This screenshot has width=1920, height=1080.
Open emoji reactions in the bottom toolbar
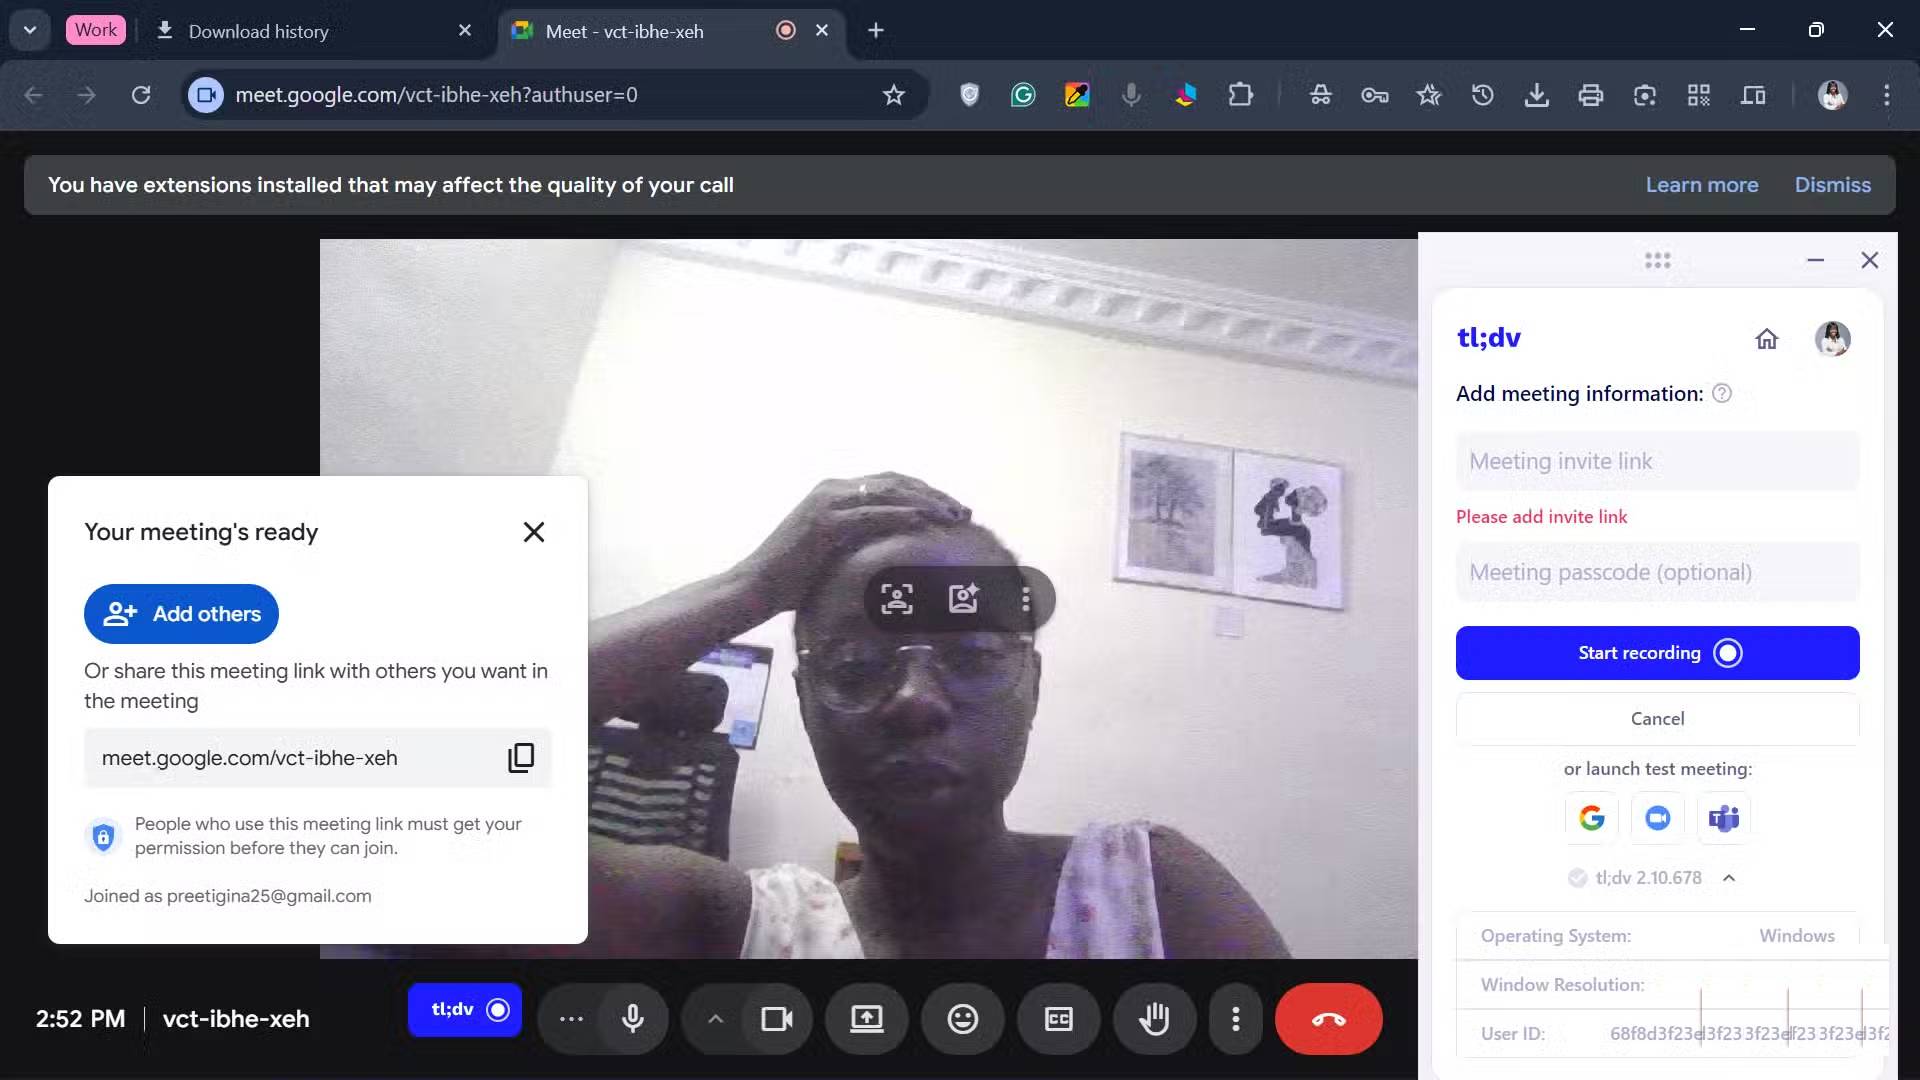pyautogui.click(x=962, y=1019)
